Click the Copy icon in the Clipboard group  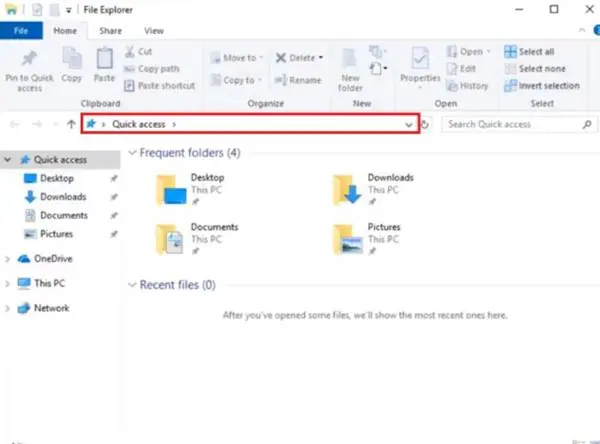click(72, 59)
